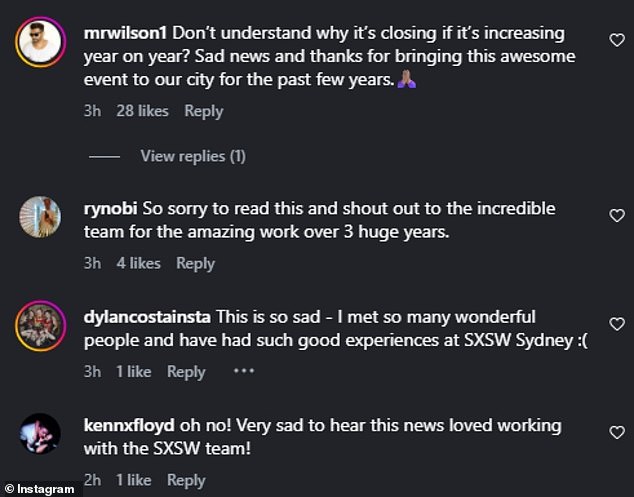Like rynobi's comment with the heart
The image size is (634, 497).
(617, 215)
